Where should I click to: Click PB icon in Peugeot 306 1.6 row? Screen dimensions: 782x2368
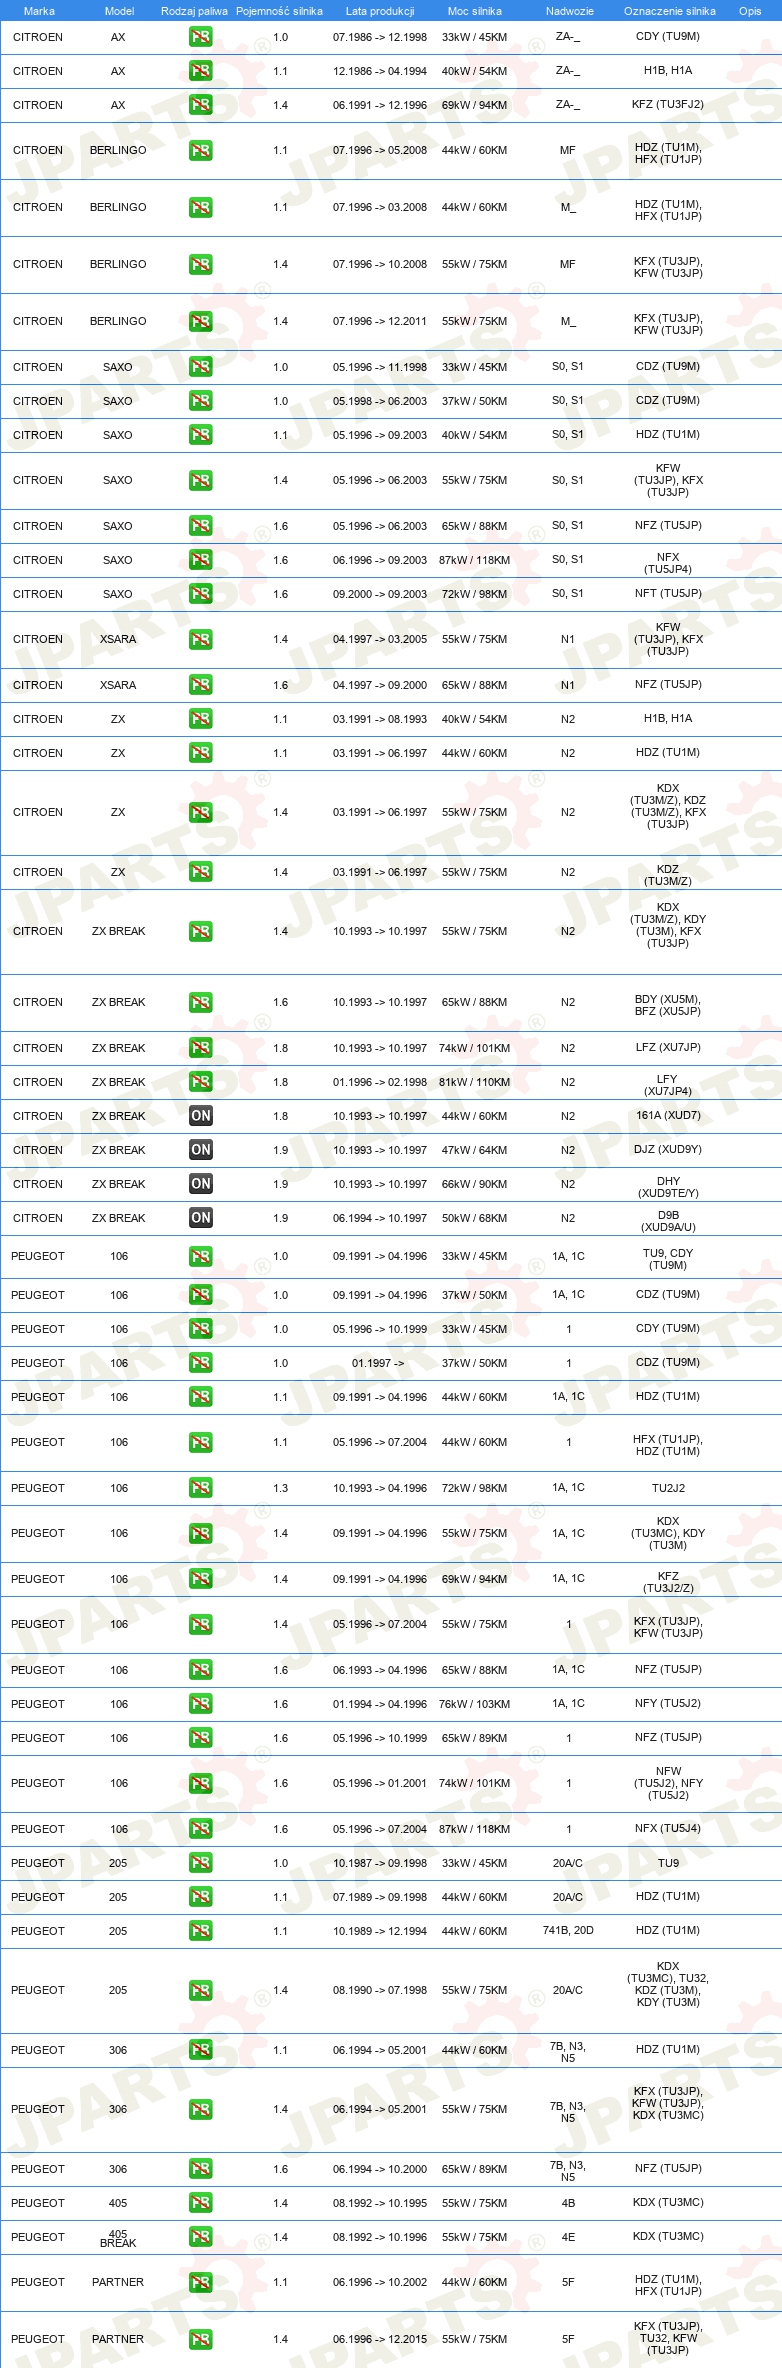[x=201, y=2169]
